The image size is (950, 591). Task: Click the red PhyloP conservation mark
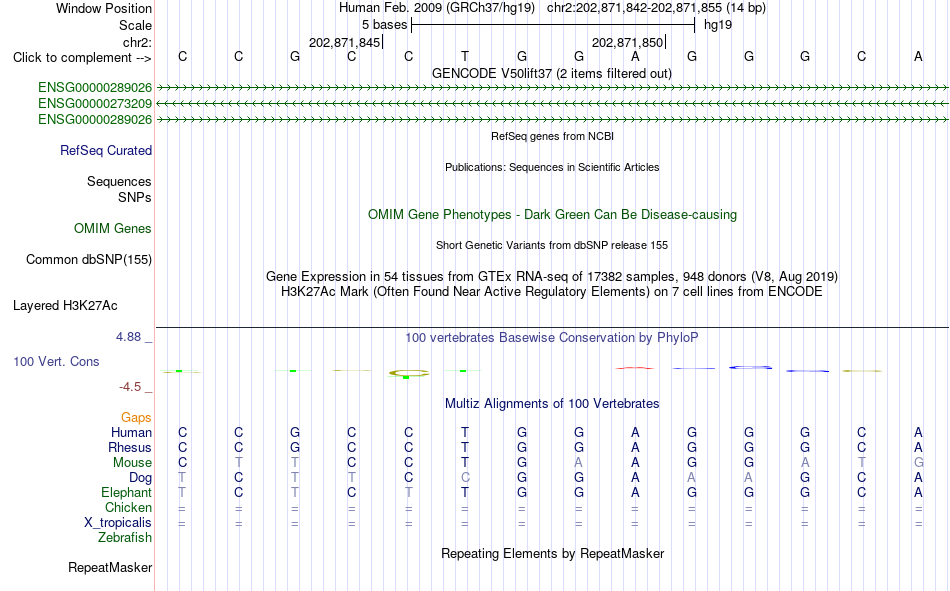[634, 368]
